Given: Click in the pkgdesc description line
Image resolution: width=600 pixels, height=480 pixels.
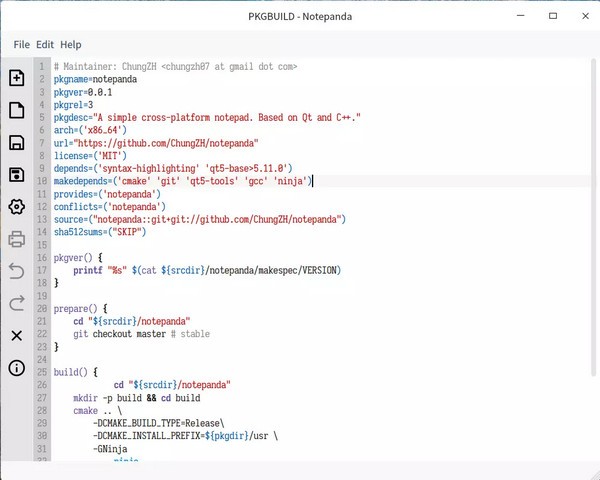Looking at the screenshot, I should coord(207,118).
